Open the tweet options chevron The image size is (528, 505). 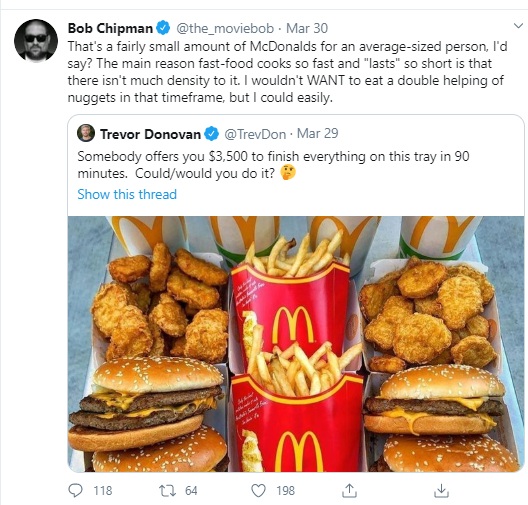click(x=518, y=26)
